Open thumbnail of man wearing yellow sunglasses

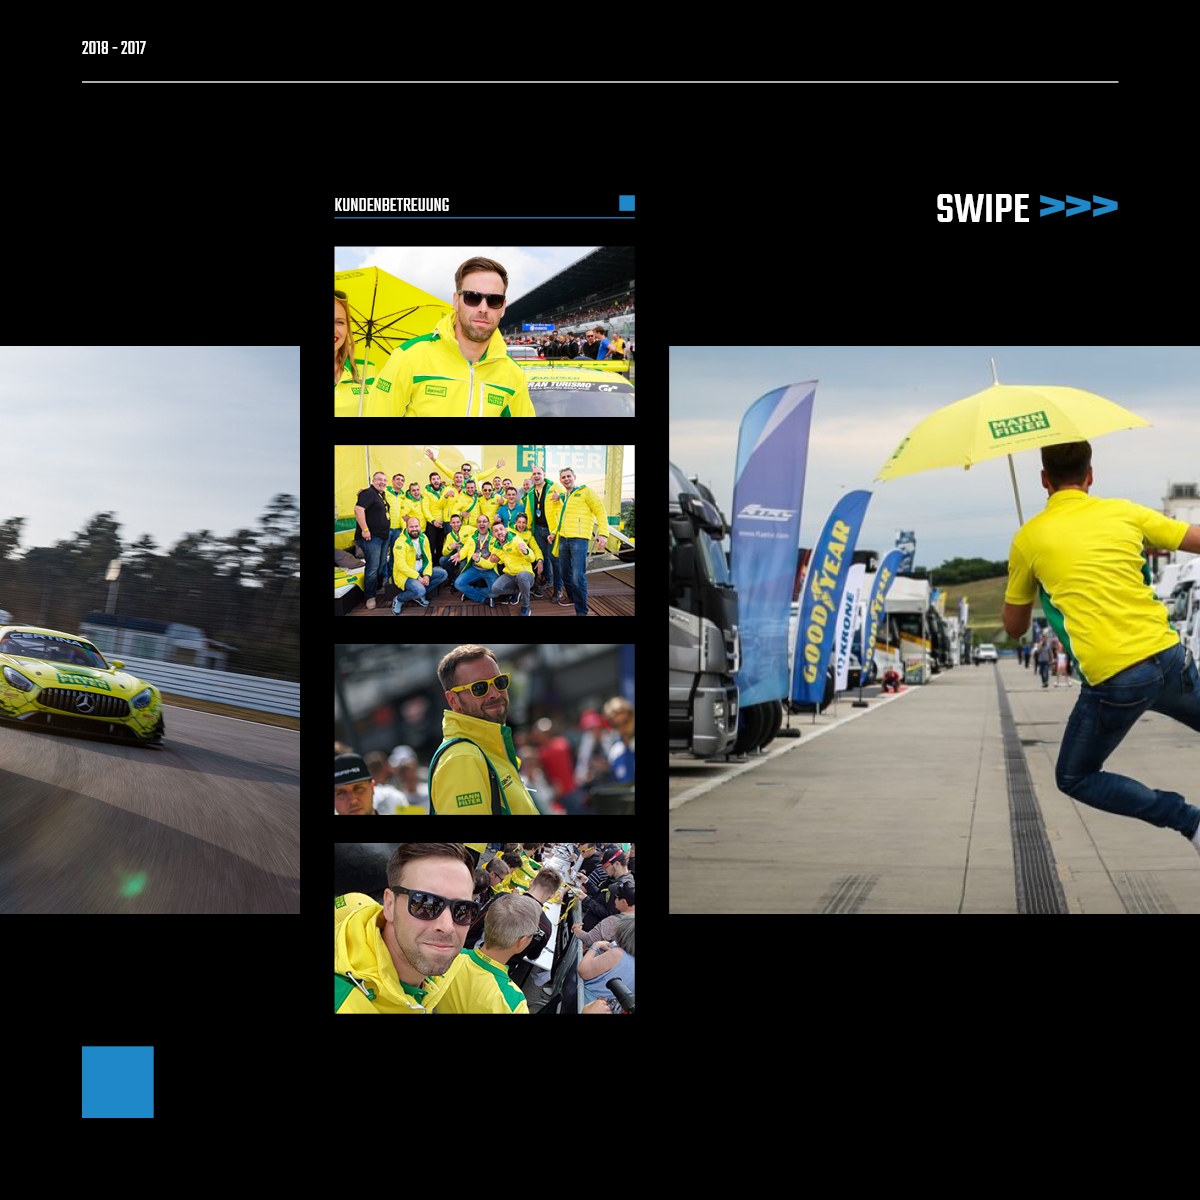click(484, 729)
